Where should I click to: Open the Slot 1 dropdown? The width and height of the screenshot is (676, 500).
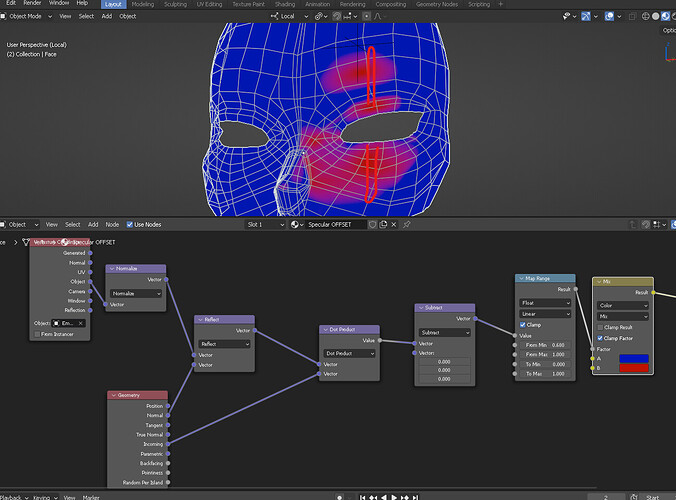(266, 225)
